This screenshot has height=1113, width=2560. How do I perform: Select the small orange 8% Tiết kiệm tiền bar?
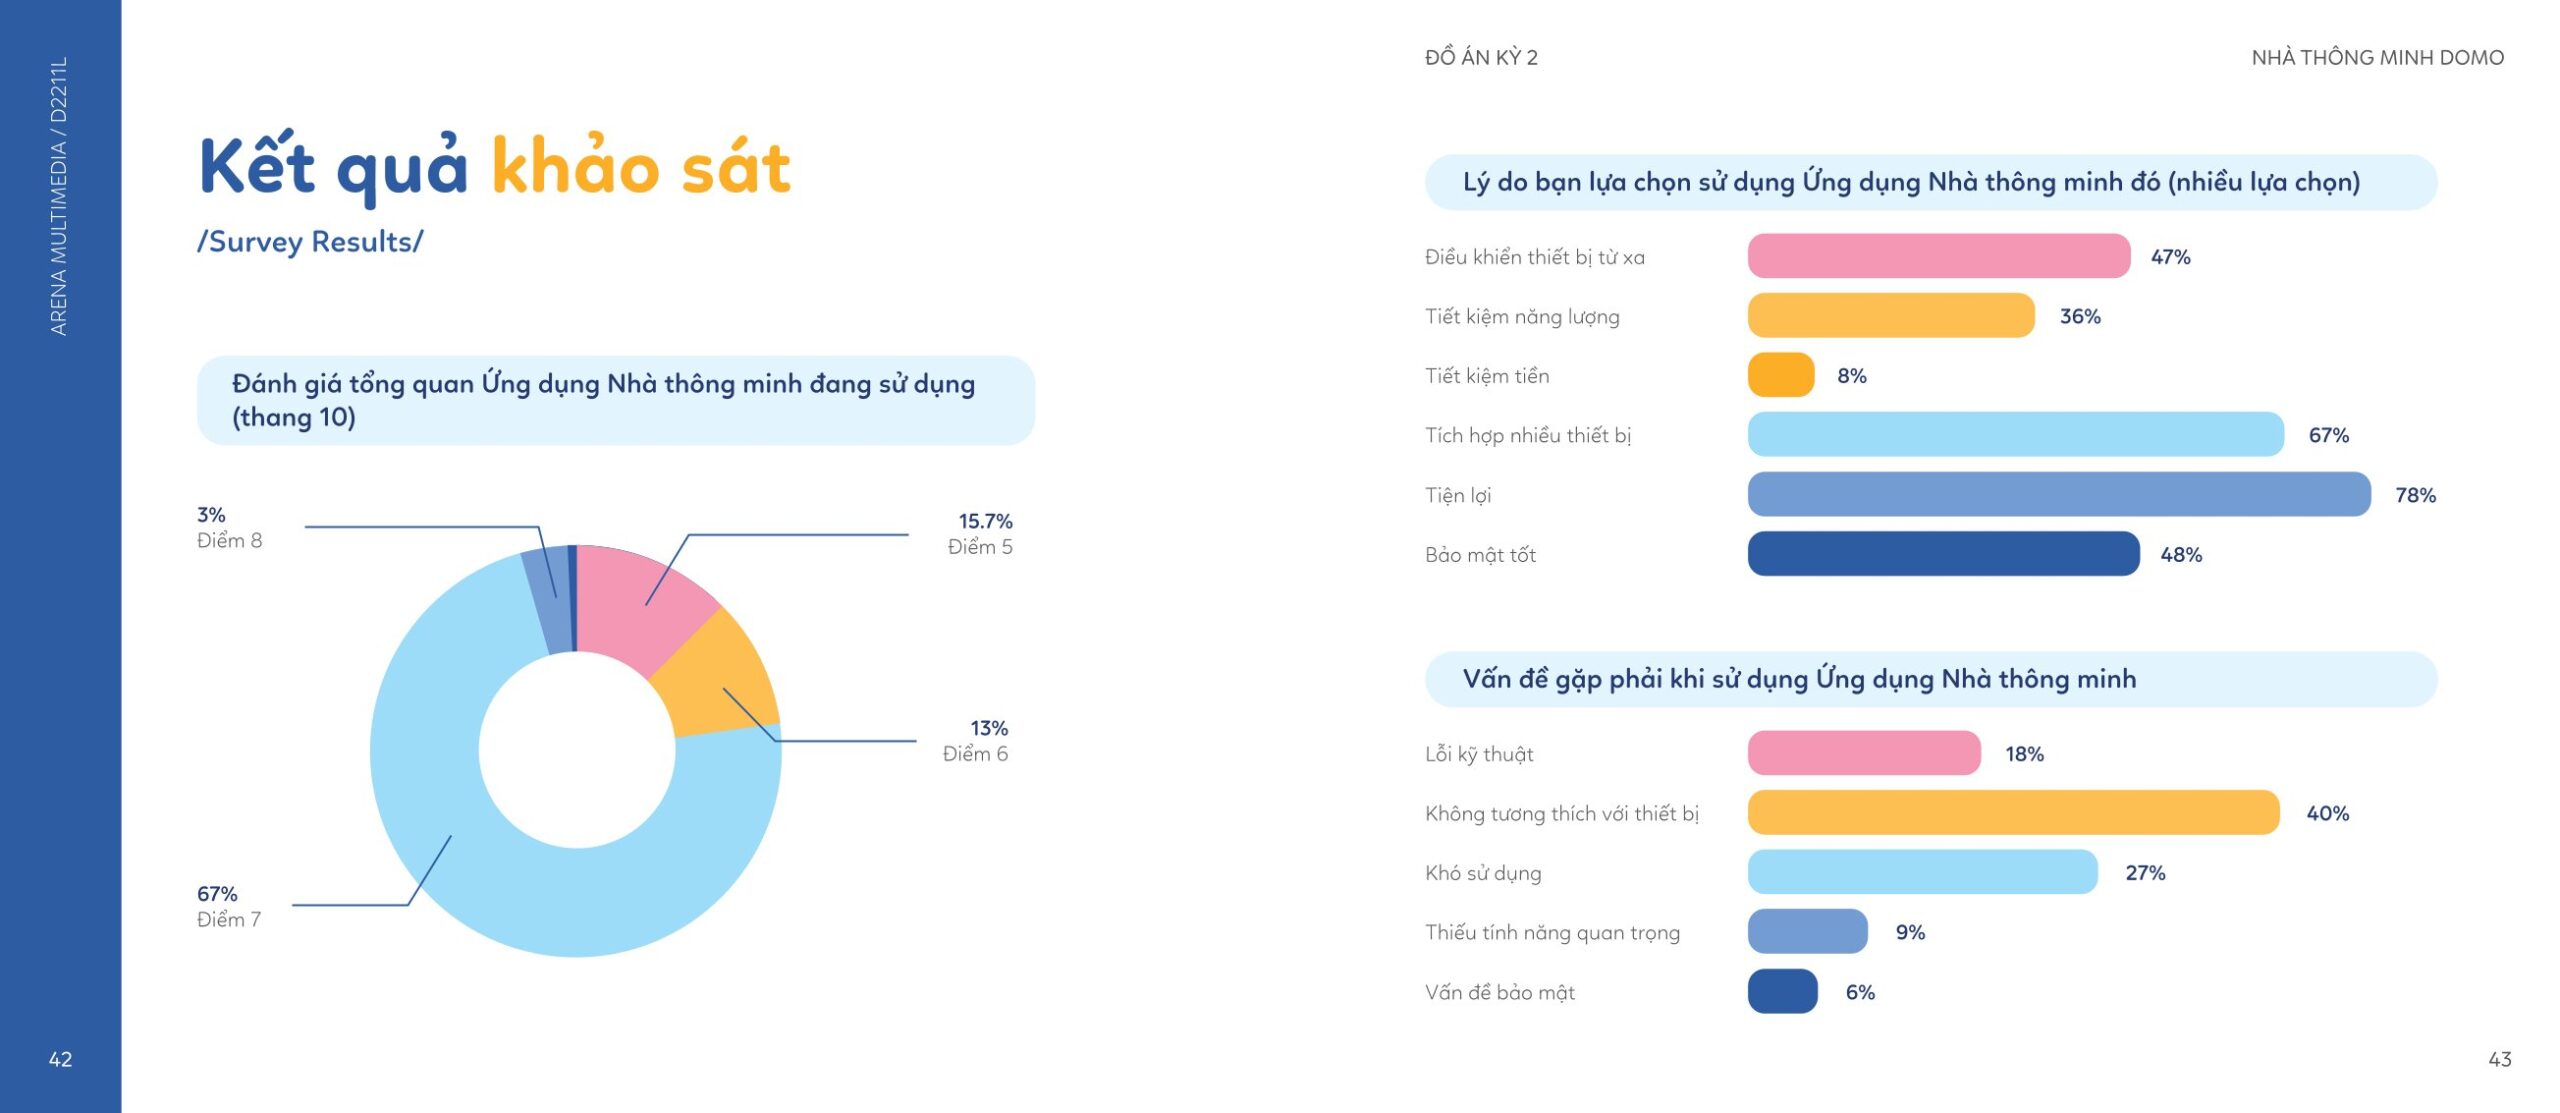point(1780,375)
